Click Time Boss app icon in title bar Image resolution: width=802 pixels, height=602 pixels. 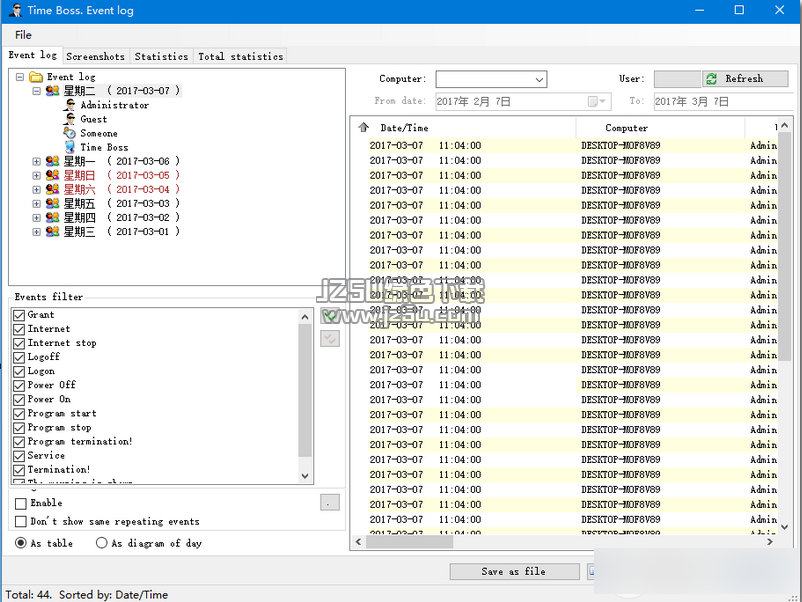coord(15,10)
